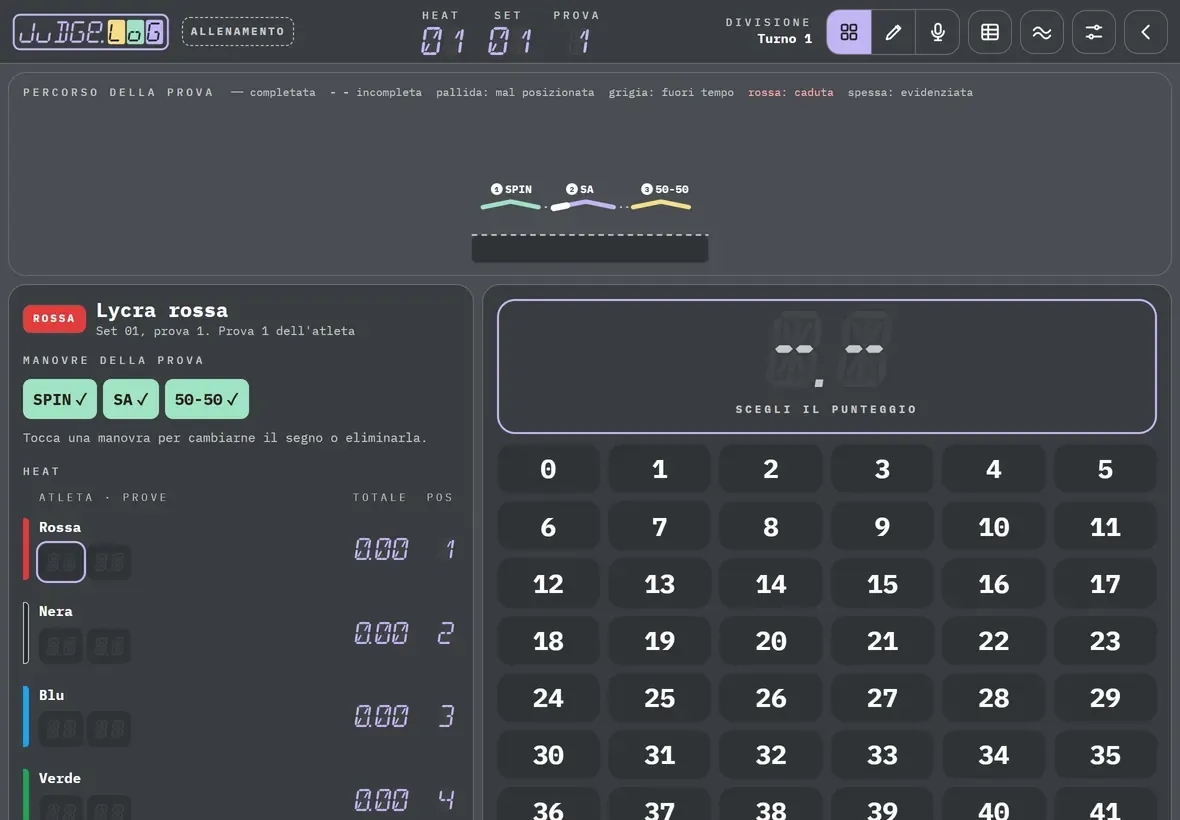Click the 50-50 segment on trial path
Image resolution: width=1180 pixels, height=820 pixels.
tap(661, 205)
